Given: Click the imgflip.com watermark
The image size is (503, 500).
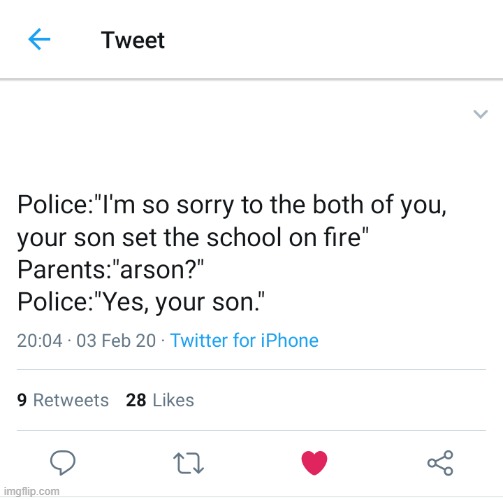Looking at the screenshot, I should point(32,491).
